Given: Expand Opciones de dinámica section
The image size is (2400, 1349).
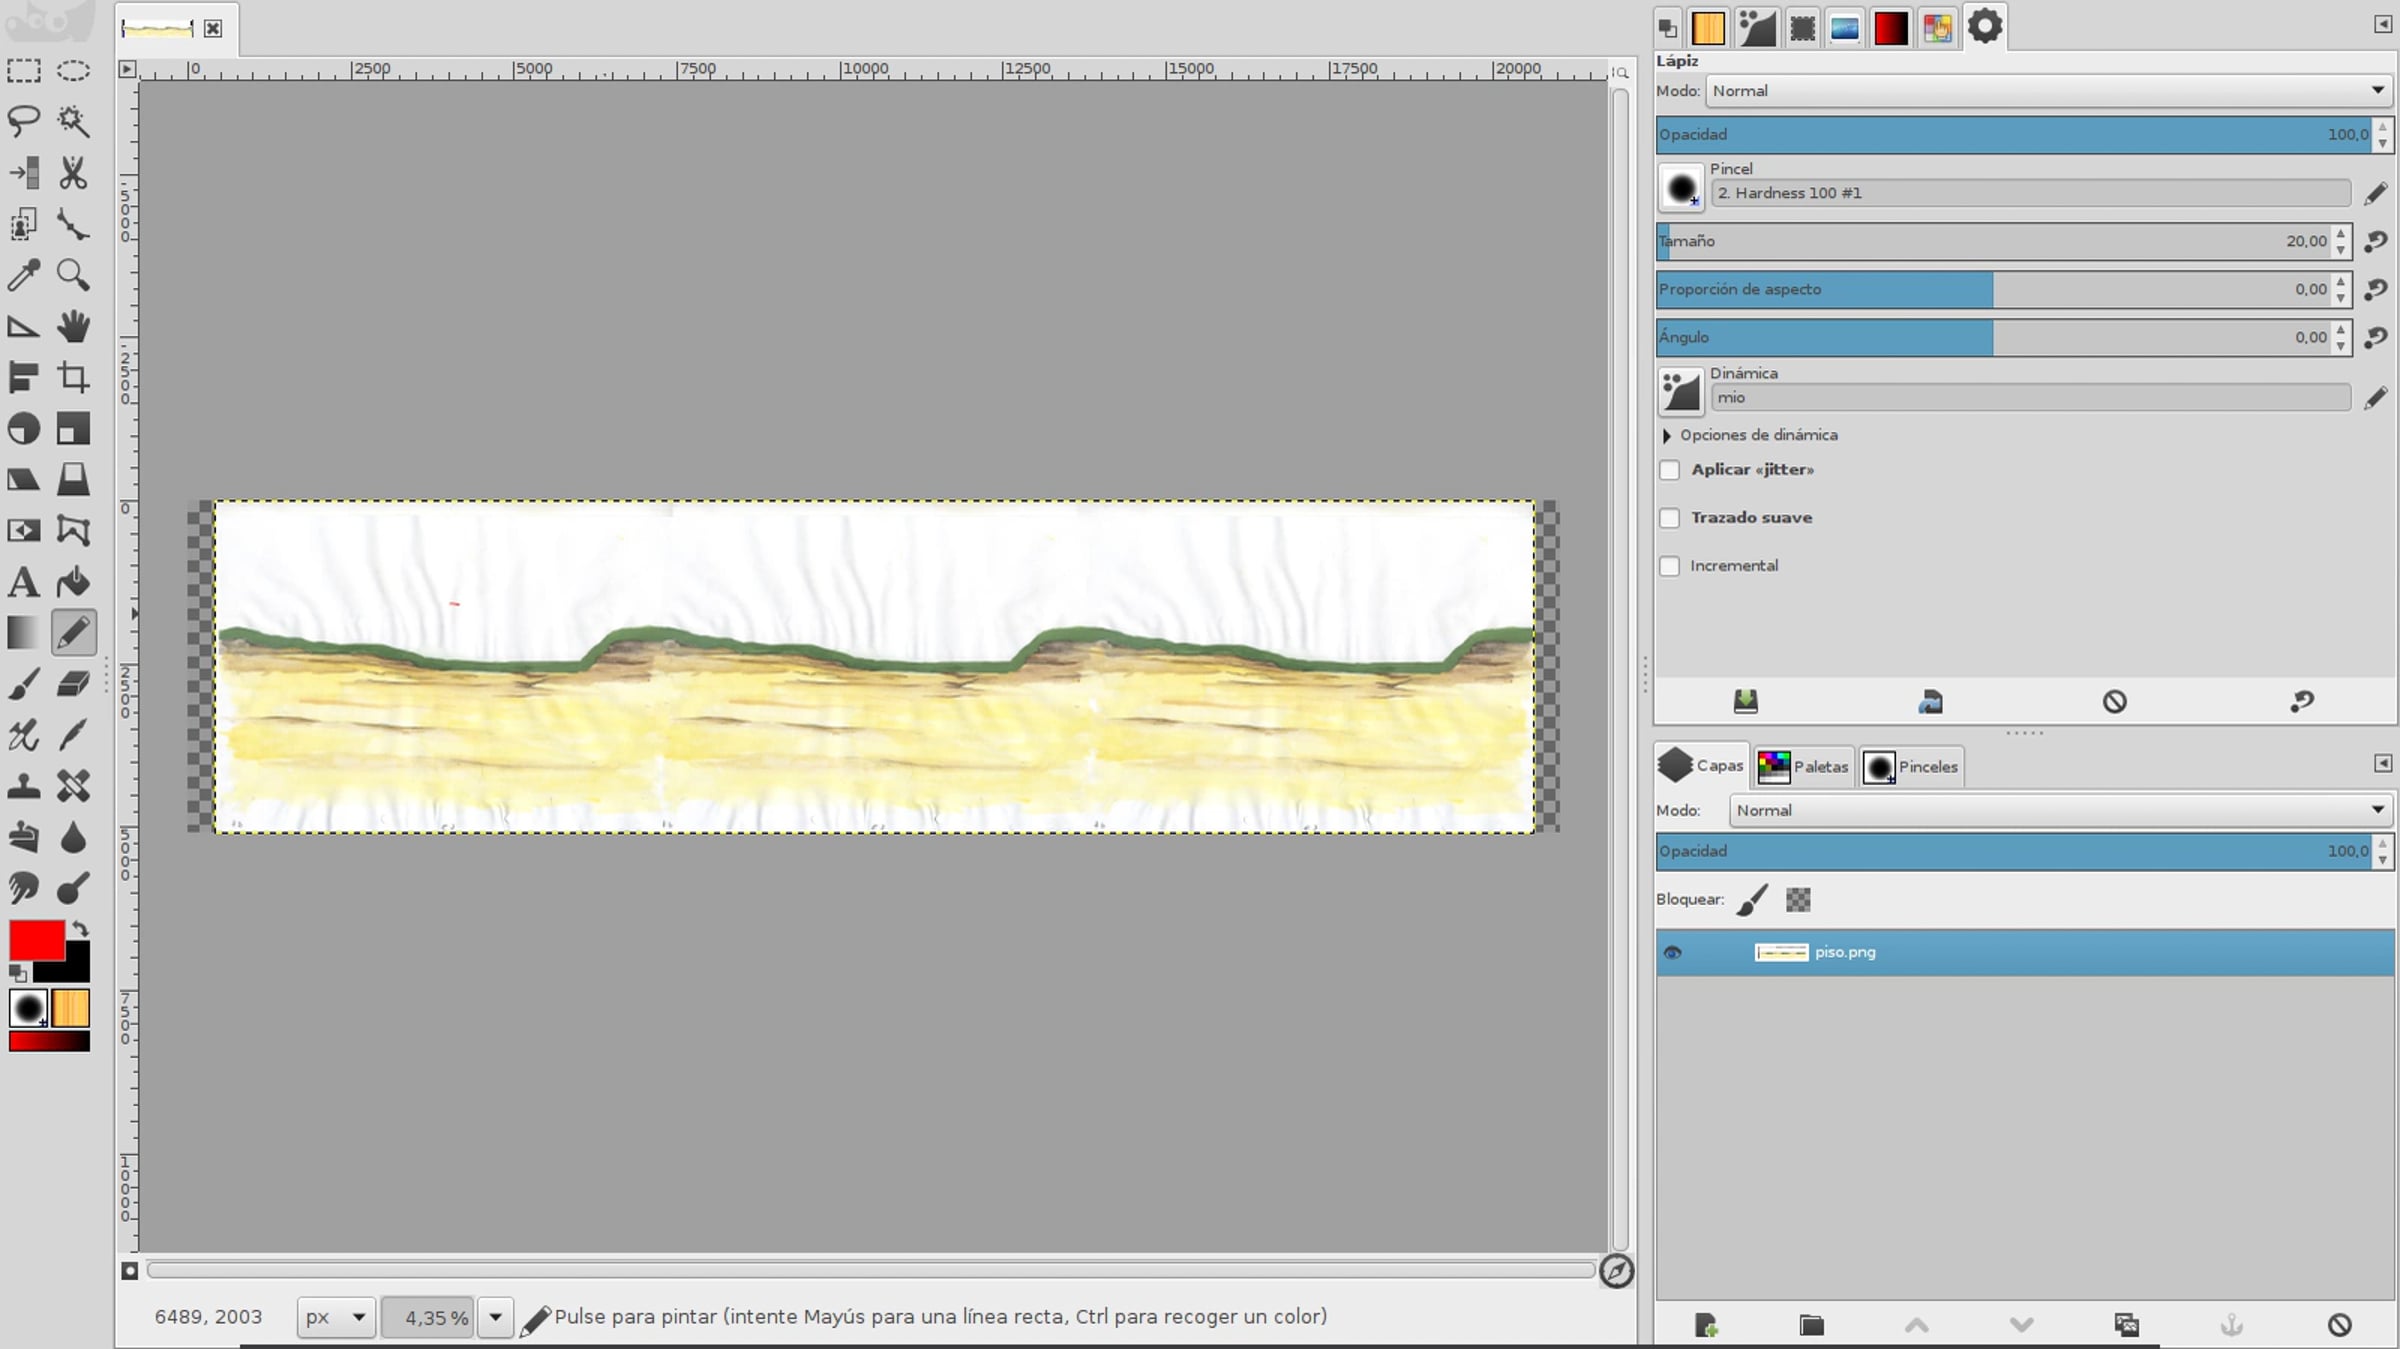Looking at the screenshot, I should pos(1667,435).
